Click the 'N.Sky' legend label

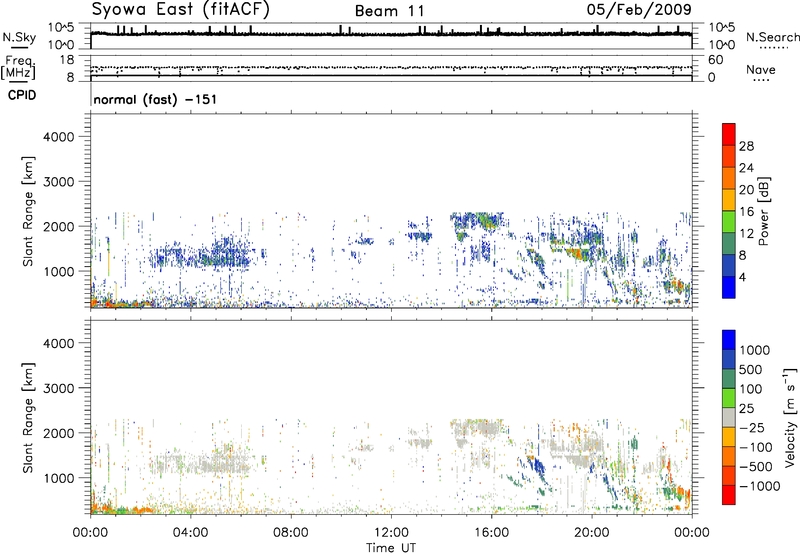pos(19,38)
